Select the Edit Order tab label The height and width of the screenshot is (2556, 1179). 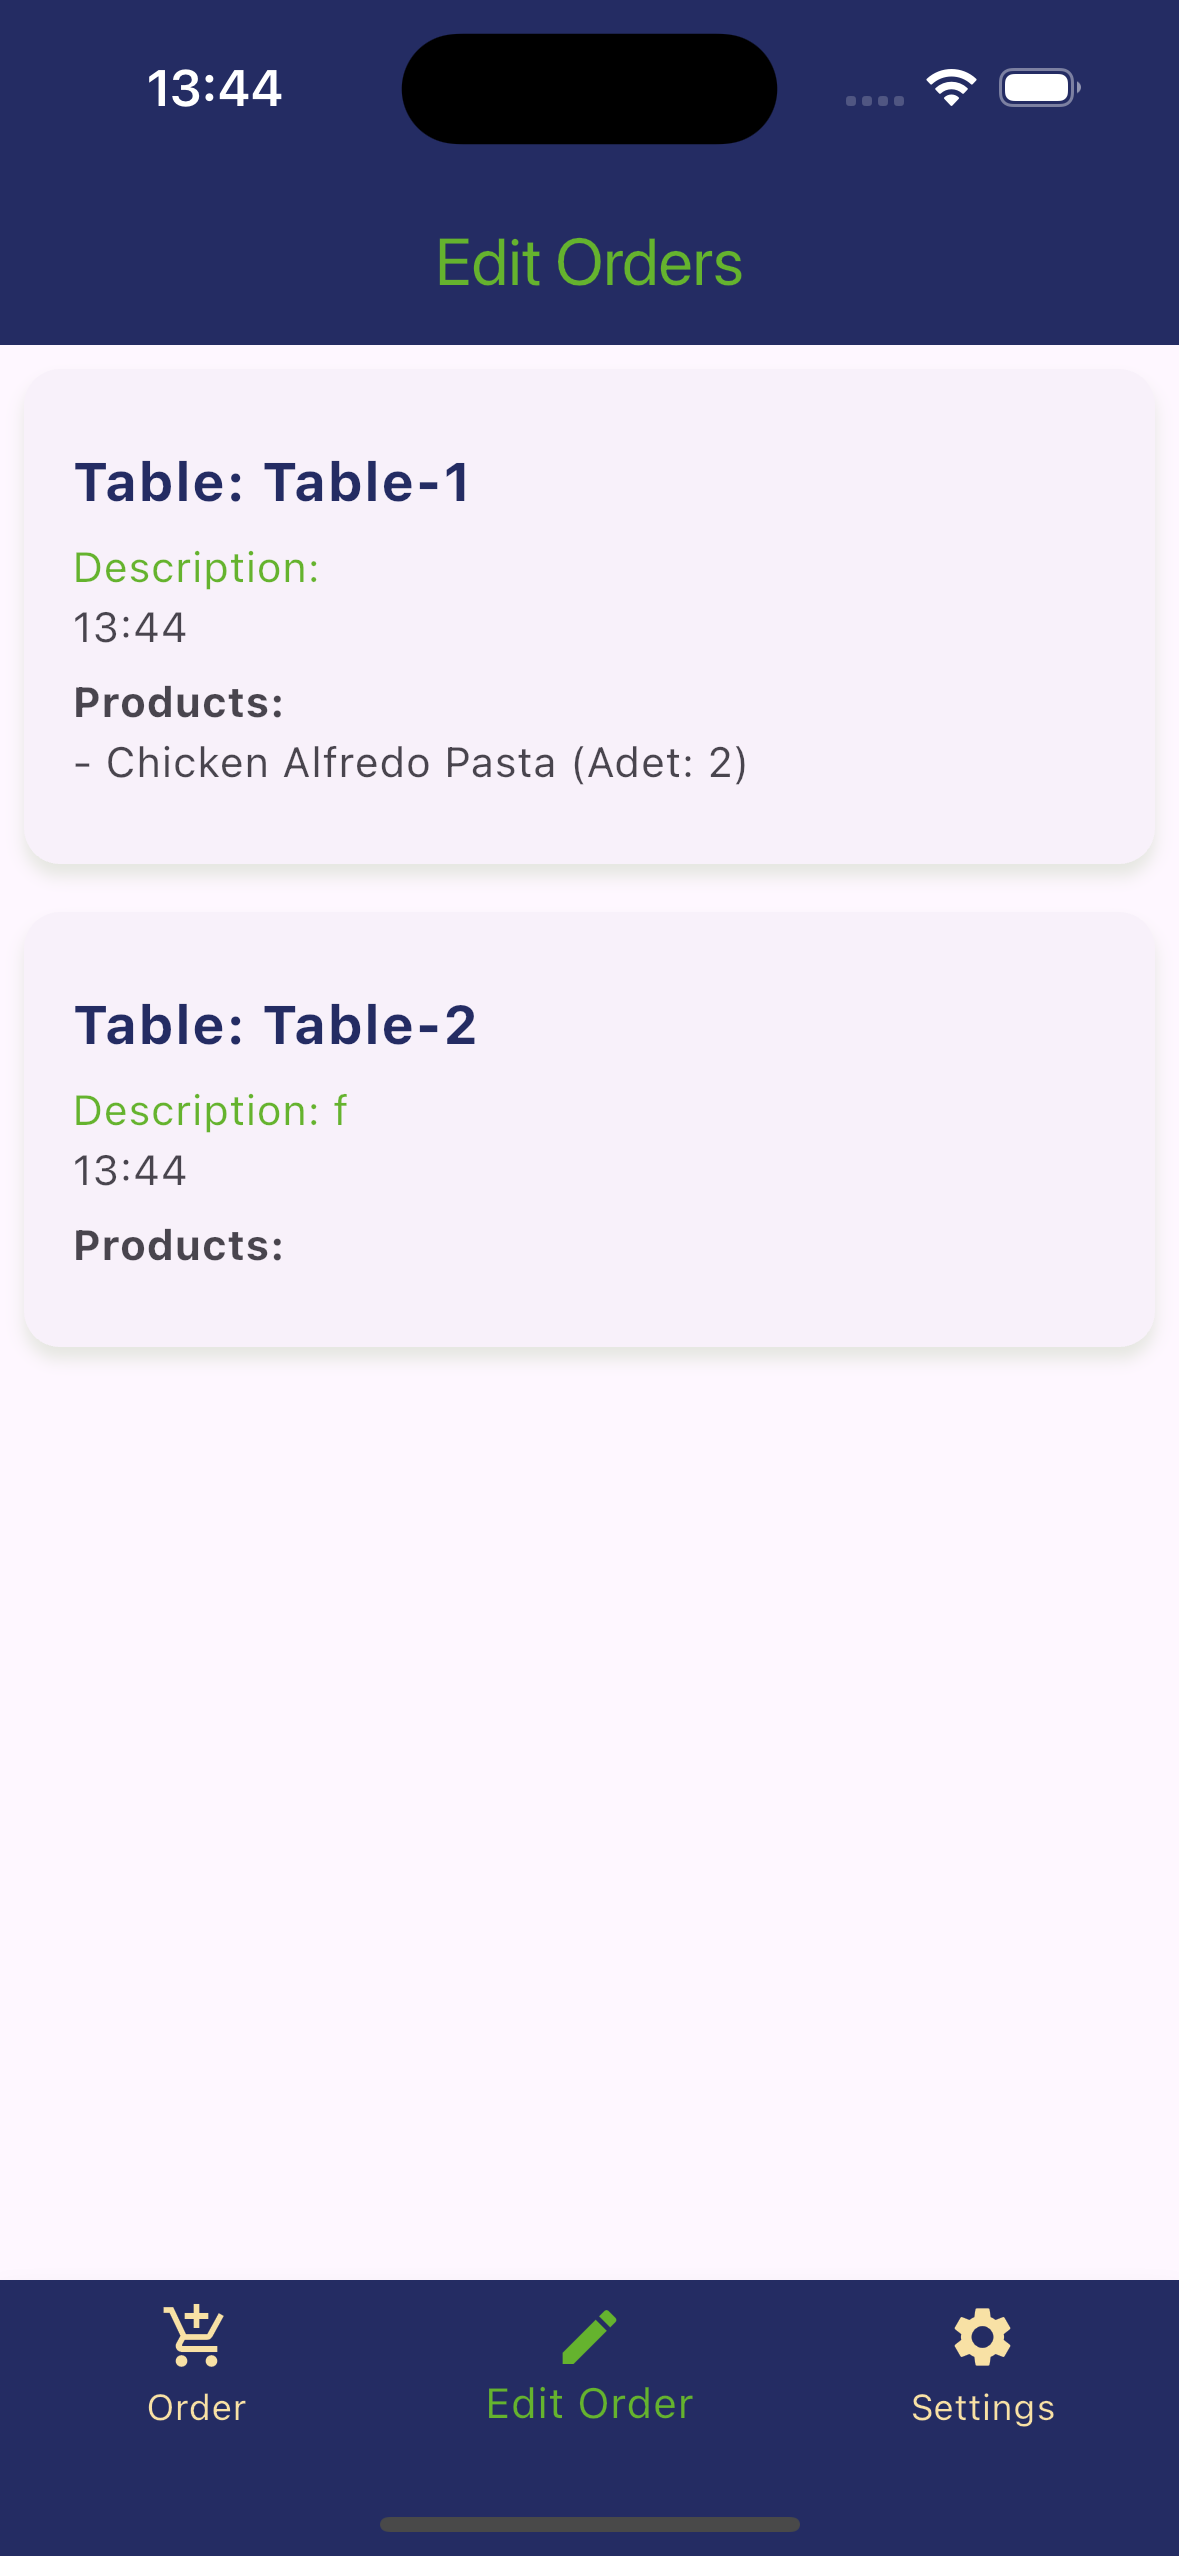(x=589, y=2404)
